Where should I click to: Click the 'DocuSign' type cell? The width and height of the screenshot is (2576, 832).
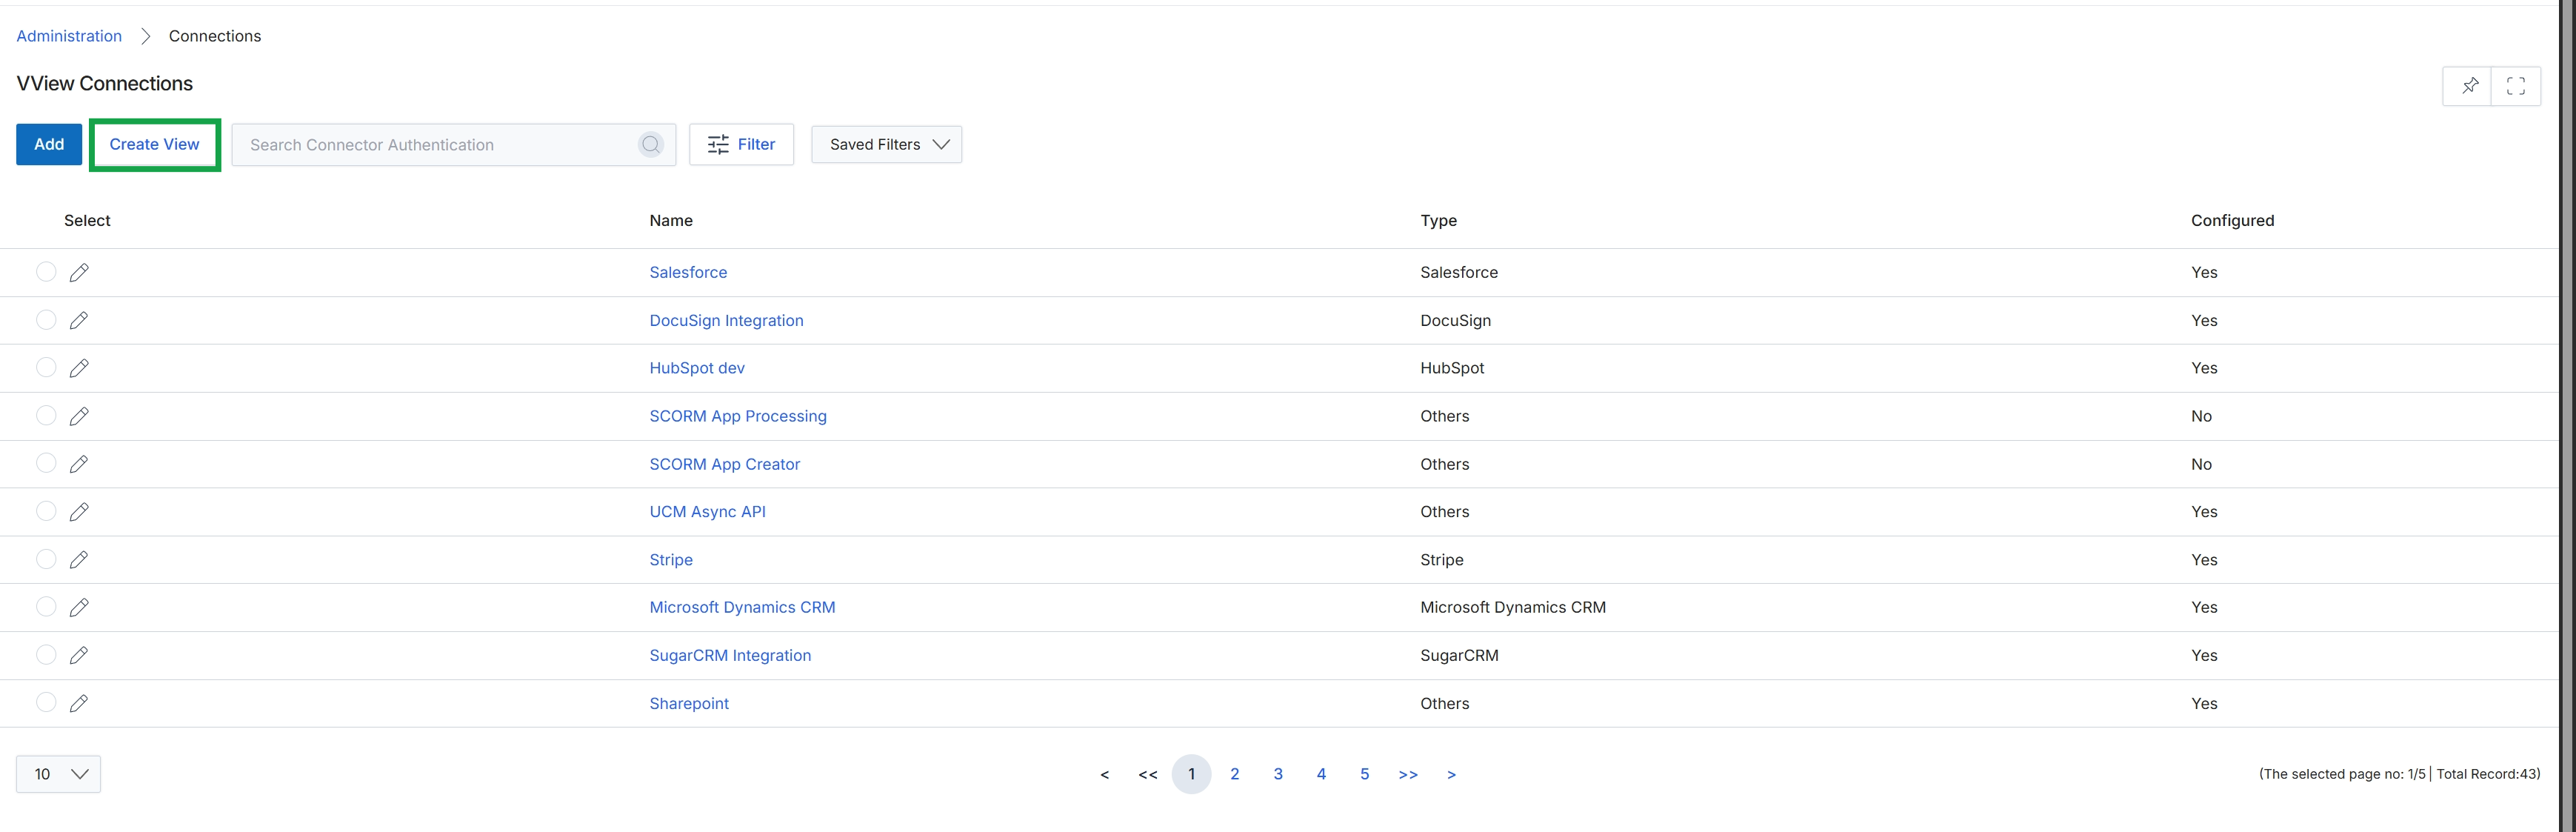tap(1455, 320)
